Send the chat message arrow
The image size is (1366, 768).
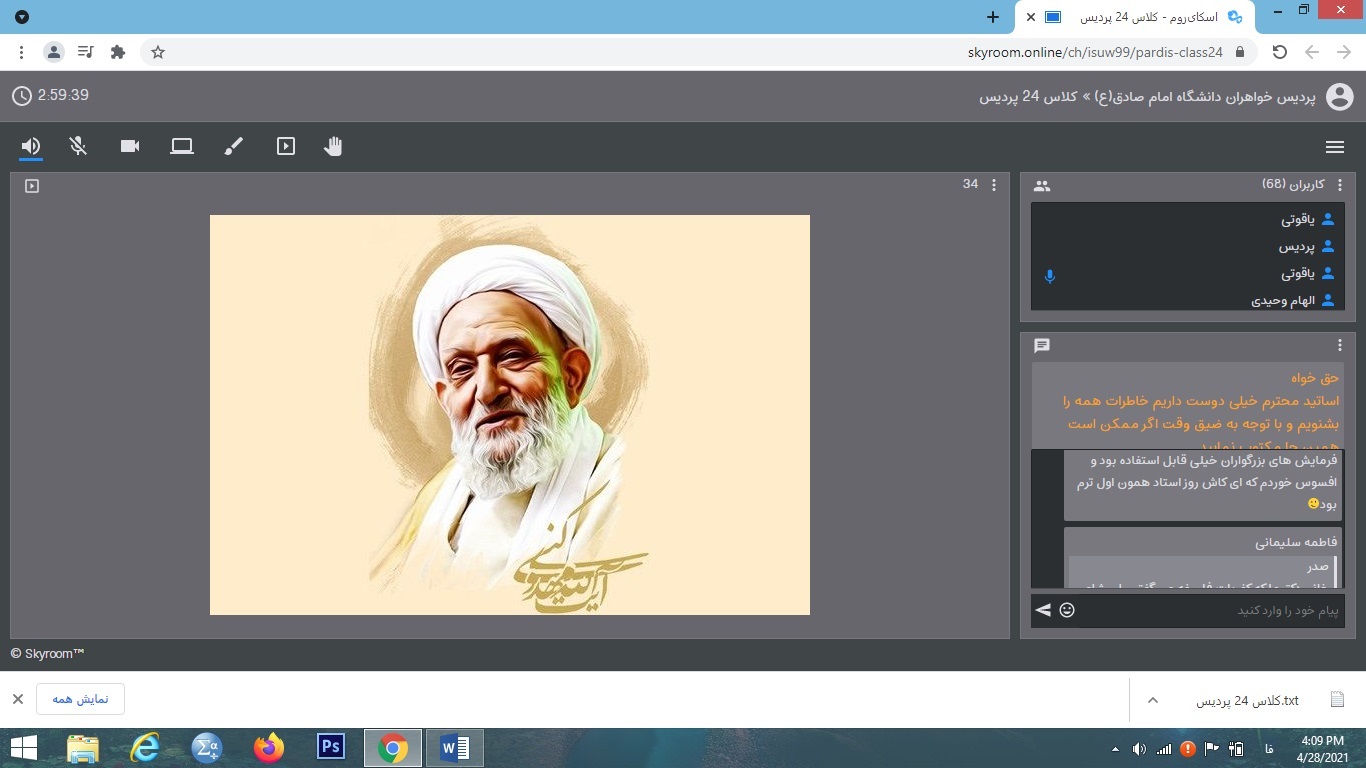point(1043,610)
